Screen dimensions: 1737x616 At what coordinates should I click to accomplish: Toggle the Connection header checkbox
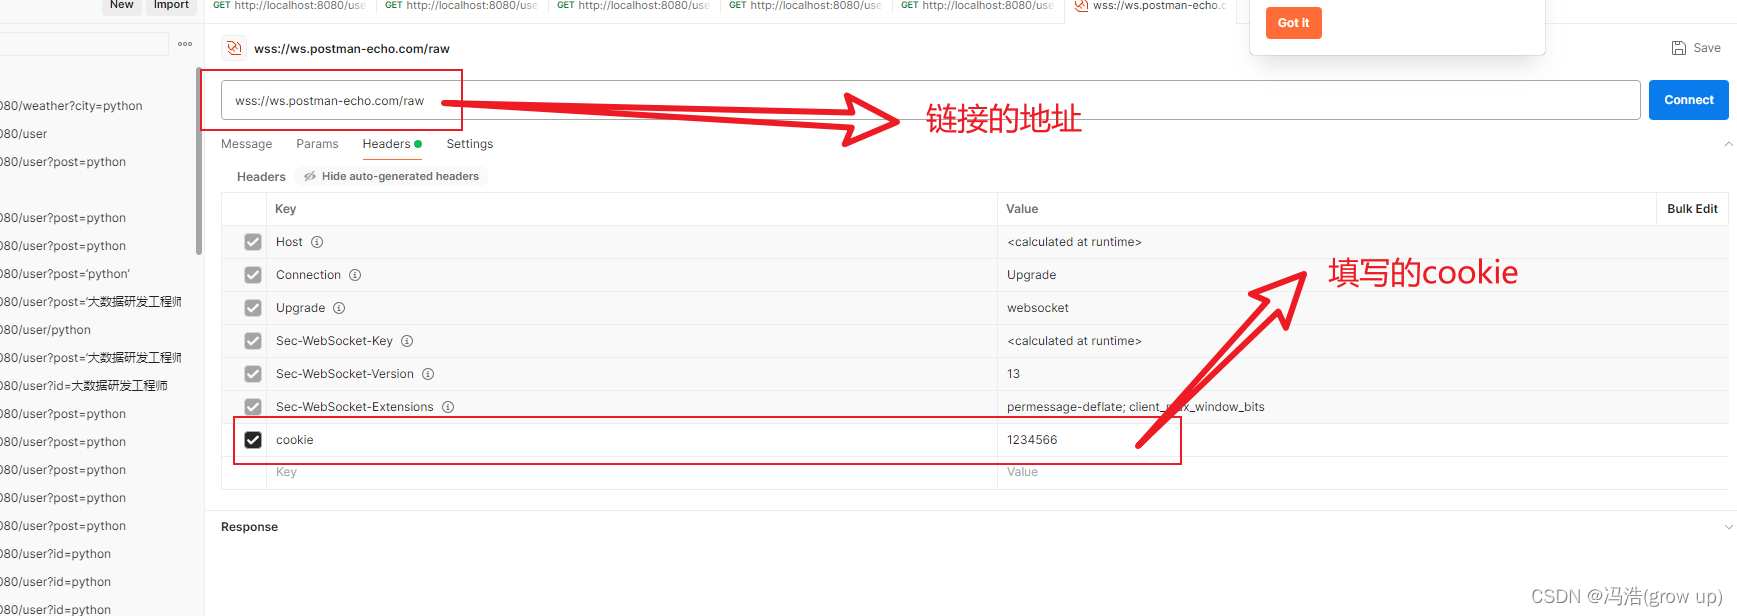click(253, 275)
